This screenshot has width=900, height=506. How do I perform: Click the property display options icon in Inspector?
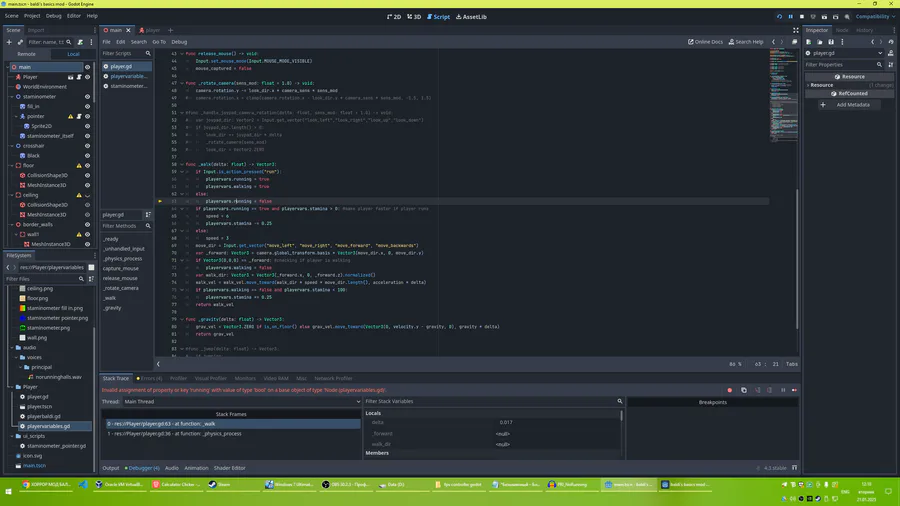[891, 65]
